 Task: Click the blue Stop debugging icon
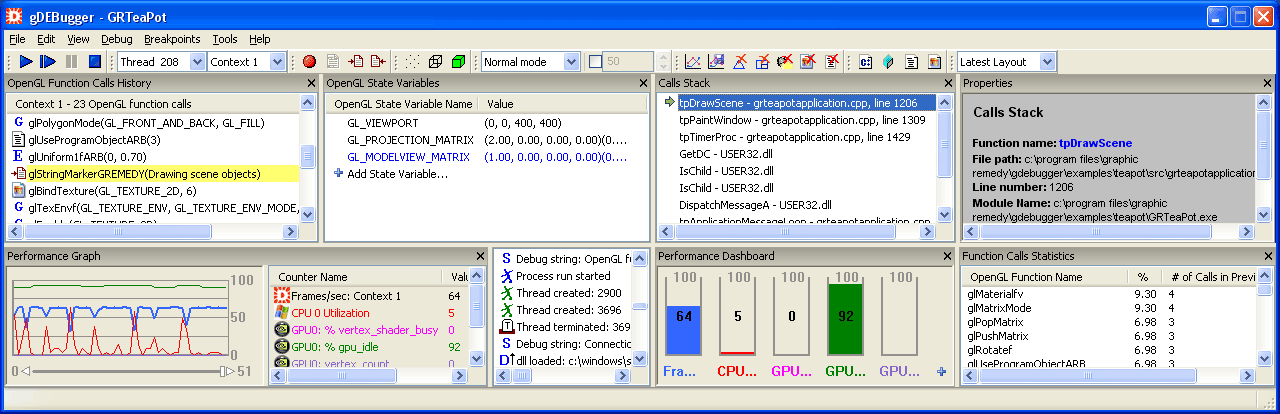[94, 62]
